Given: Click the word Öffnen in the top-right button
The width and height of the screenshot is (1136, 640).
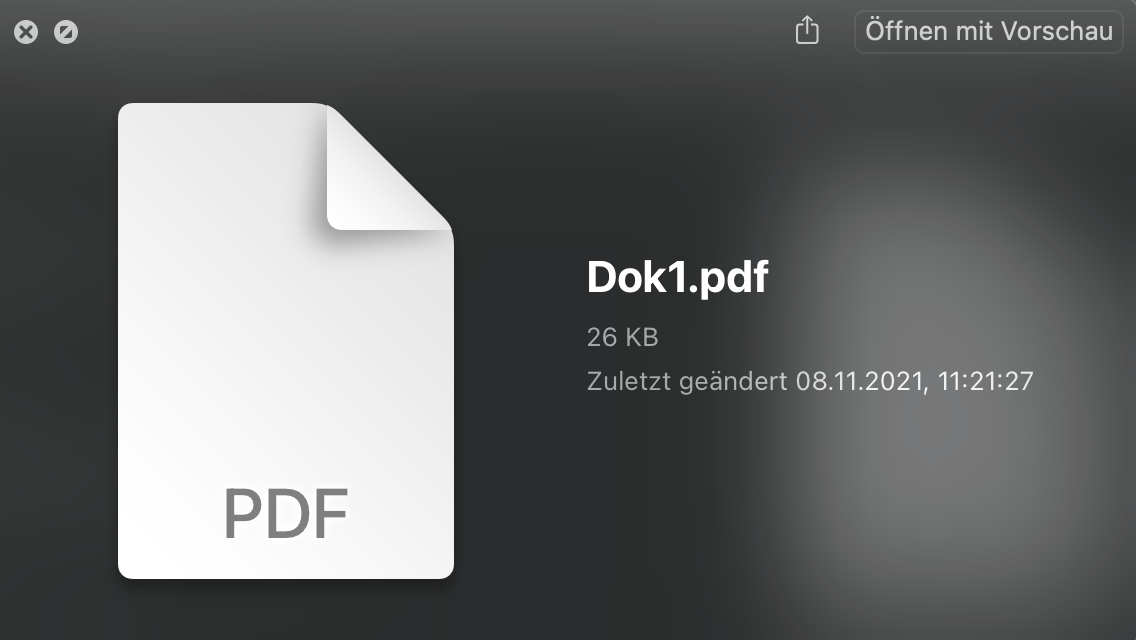Looking at the screenshot, I should click(x=906, y=31).
